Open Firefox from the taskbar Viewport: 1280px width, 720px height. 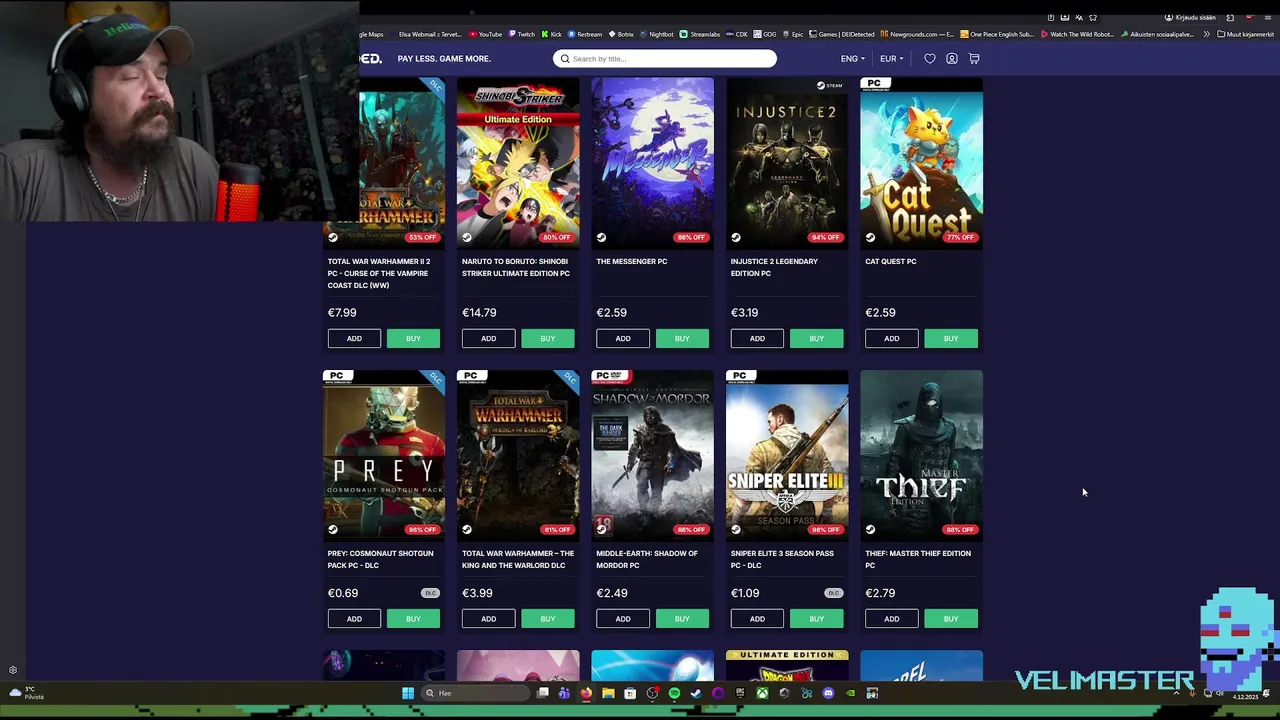pos(586,693)
